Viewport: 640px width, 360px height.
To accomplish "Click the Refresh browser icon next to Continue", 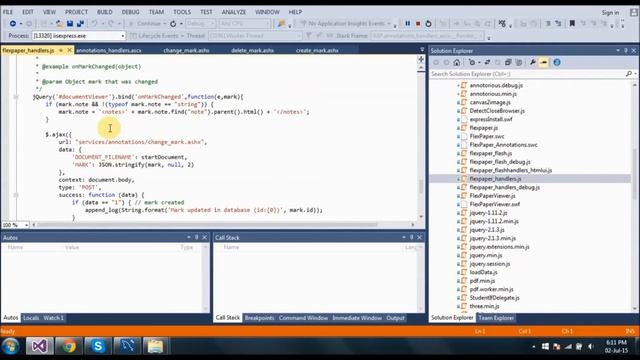I will coord(173,24).
